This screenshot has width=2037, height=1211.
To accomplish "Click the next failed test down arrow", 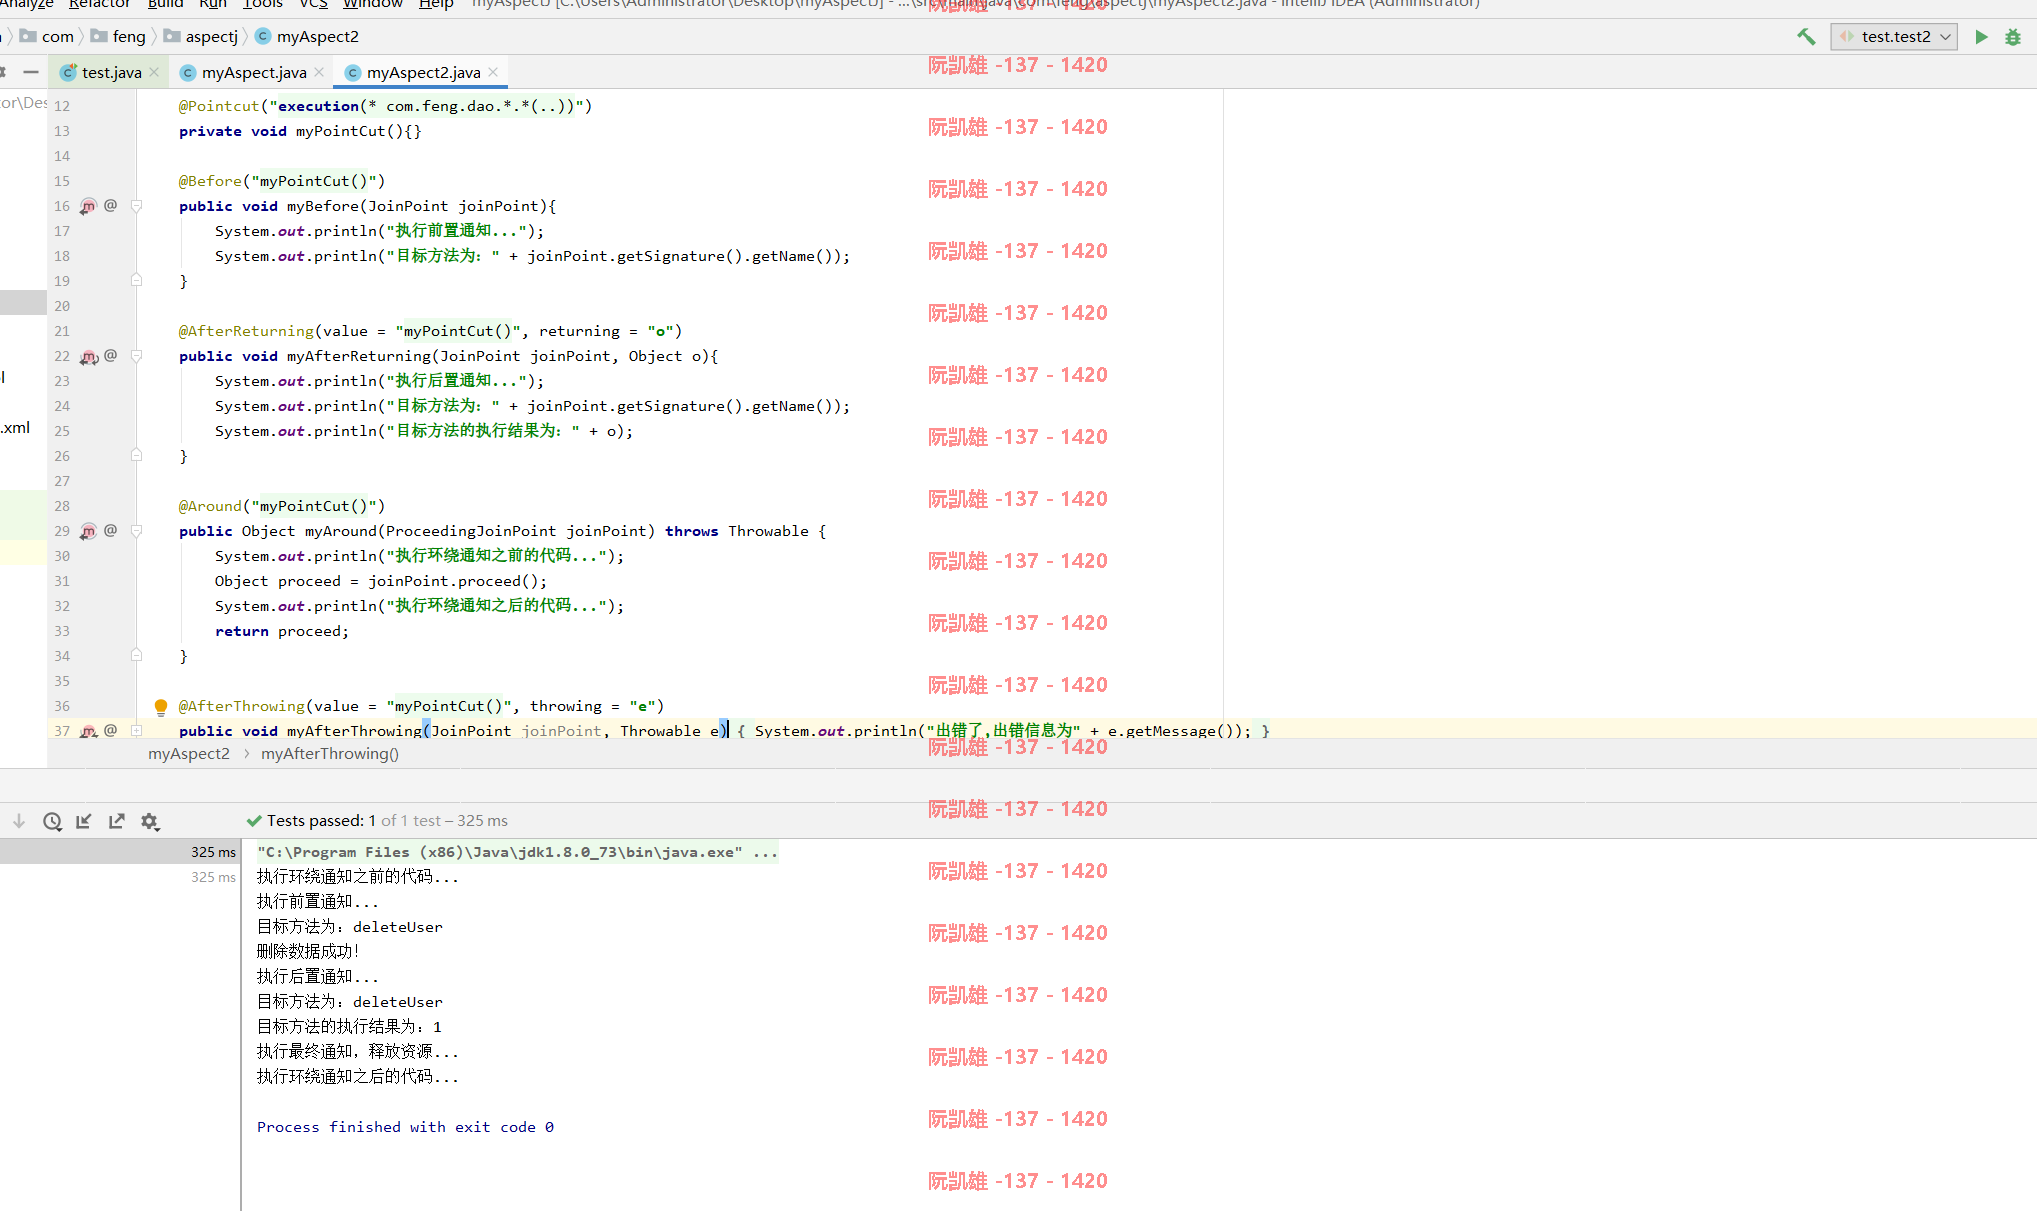I will click(x=19, y=821).
